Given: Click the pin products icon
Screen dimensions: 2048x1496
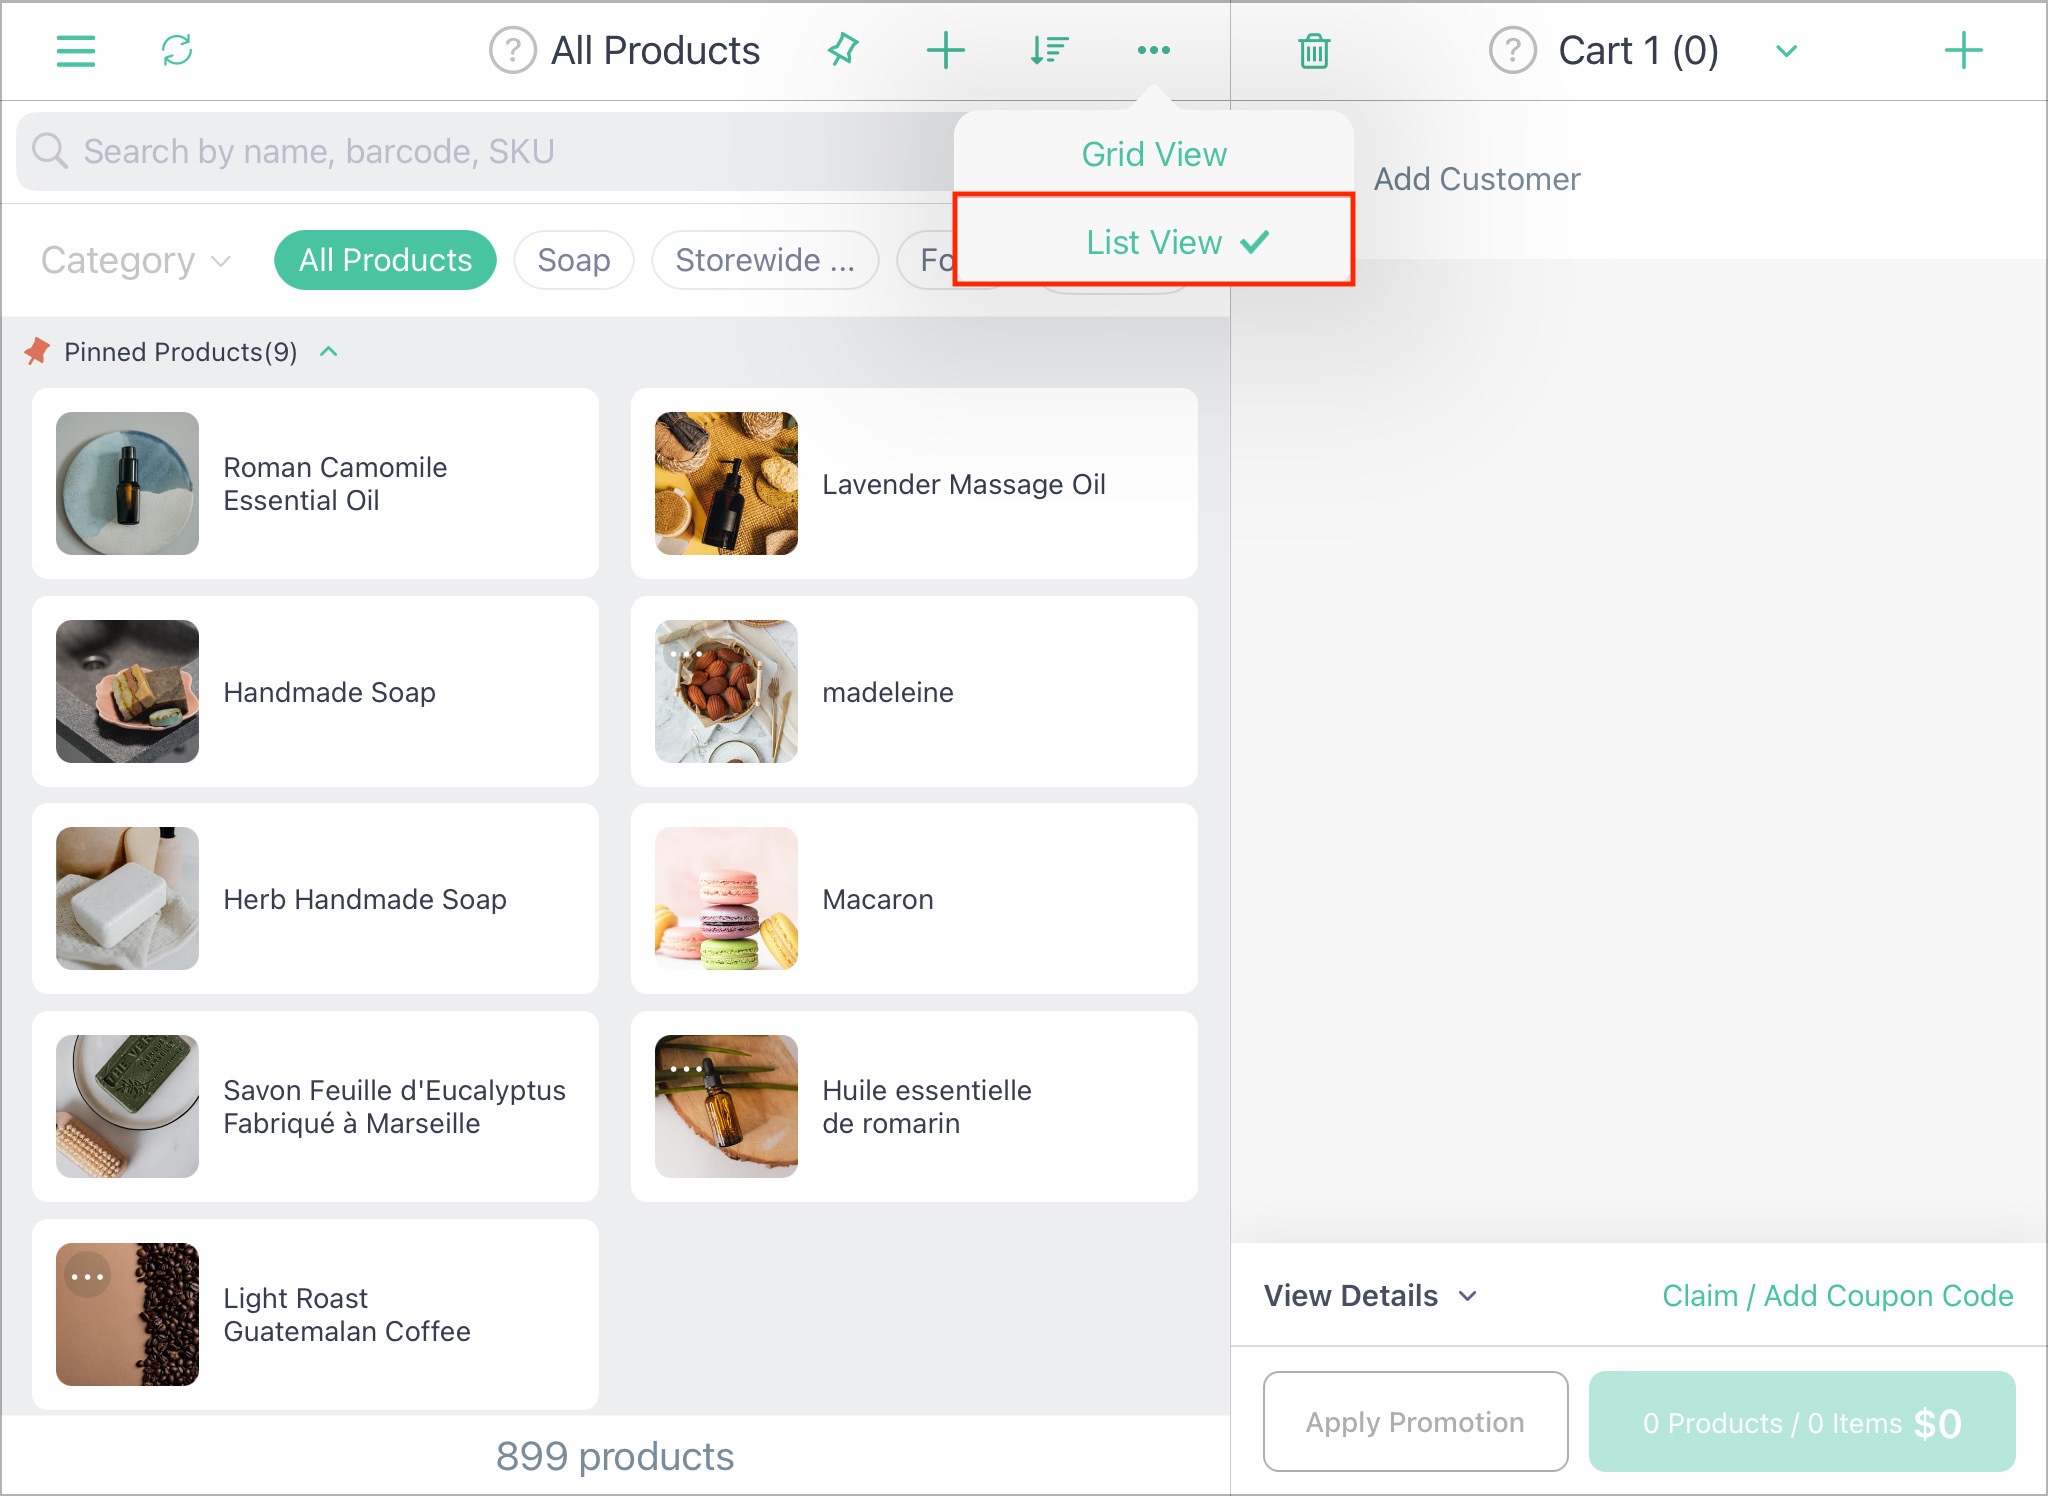Looking at the screenshot, I should (x=843, y=49).
